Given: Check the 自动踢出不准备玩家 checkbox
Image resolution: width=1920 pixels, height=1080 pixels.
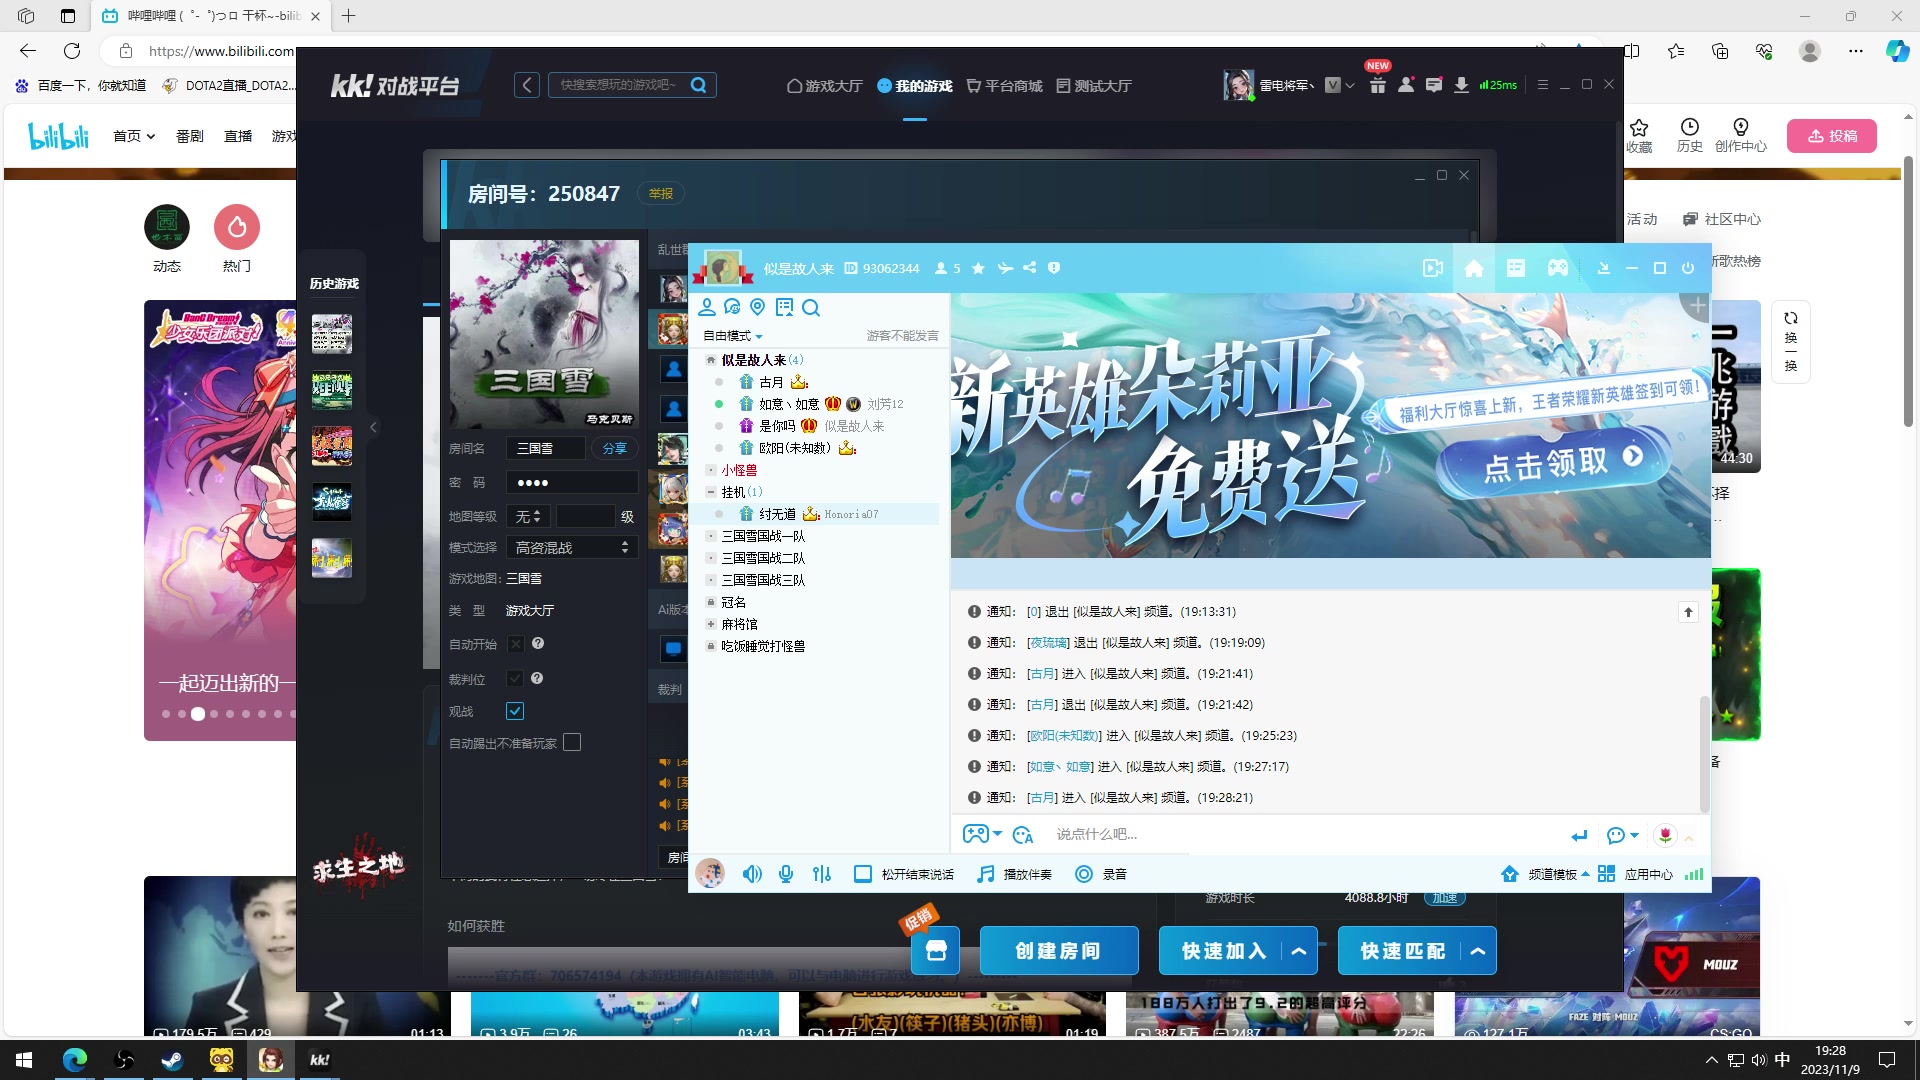Looking at the screenshot, I should [x=572, y=743].
